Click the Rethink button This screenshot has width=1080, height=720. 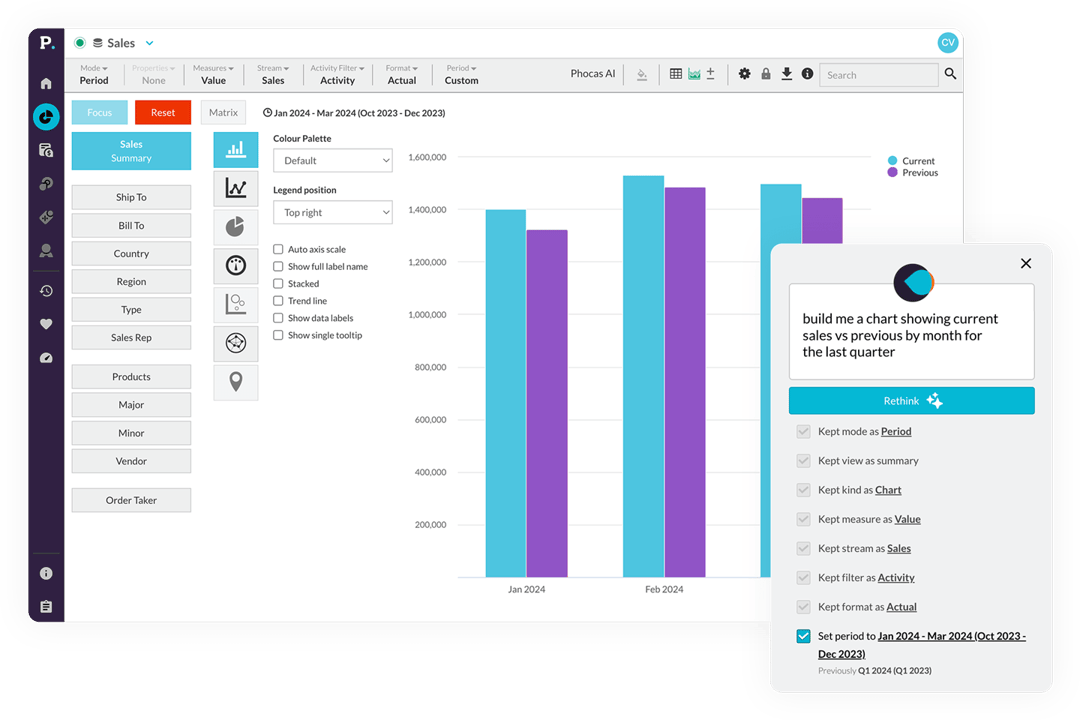coord(911,400)
